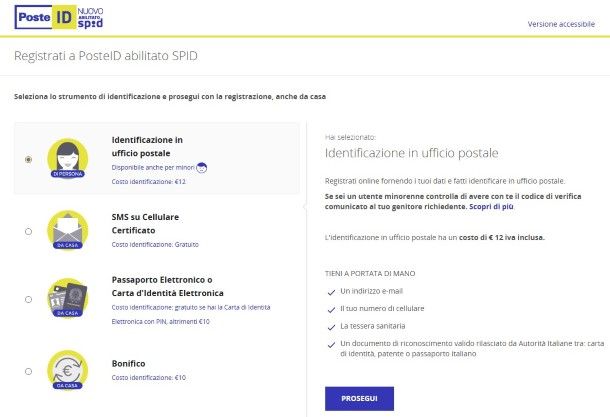The height and width of the screenshot is (417, 610).
Task: Click the post office identification person icon
Action: tap(68, 159)
